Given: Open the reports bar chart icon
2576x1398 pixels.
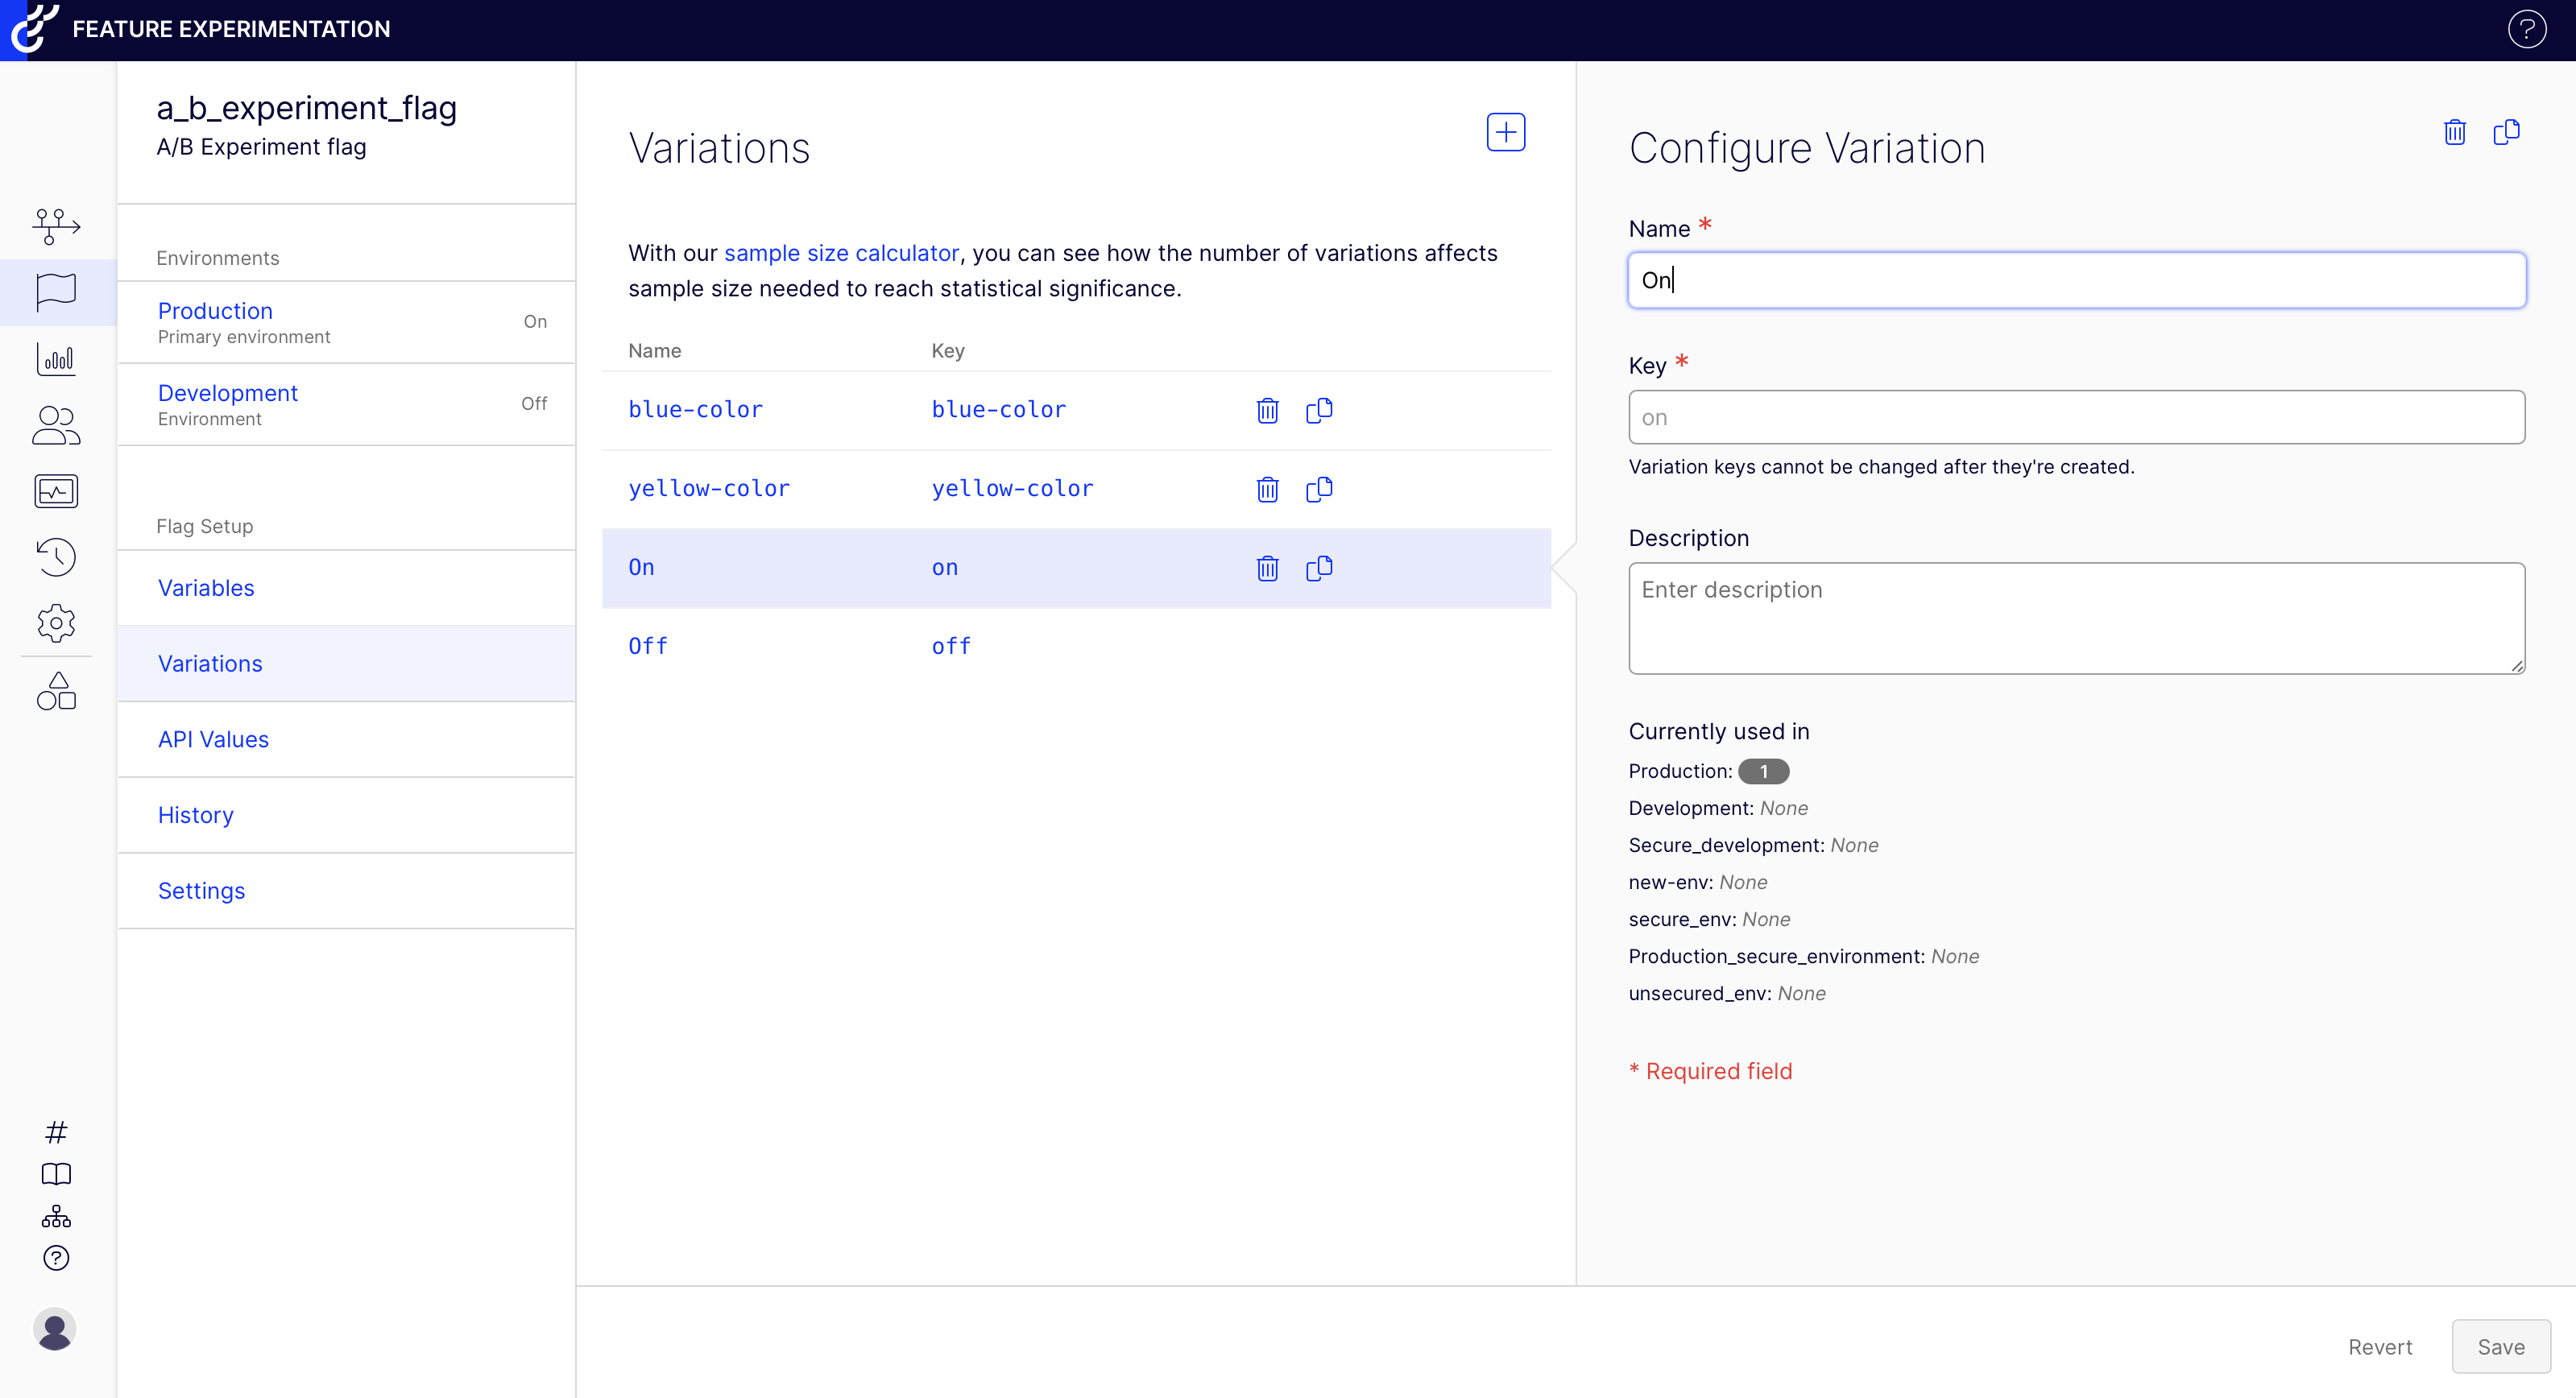Looking at the screenshot, I should [x=56, y=359].
